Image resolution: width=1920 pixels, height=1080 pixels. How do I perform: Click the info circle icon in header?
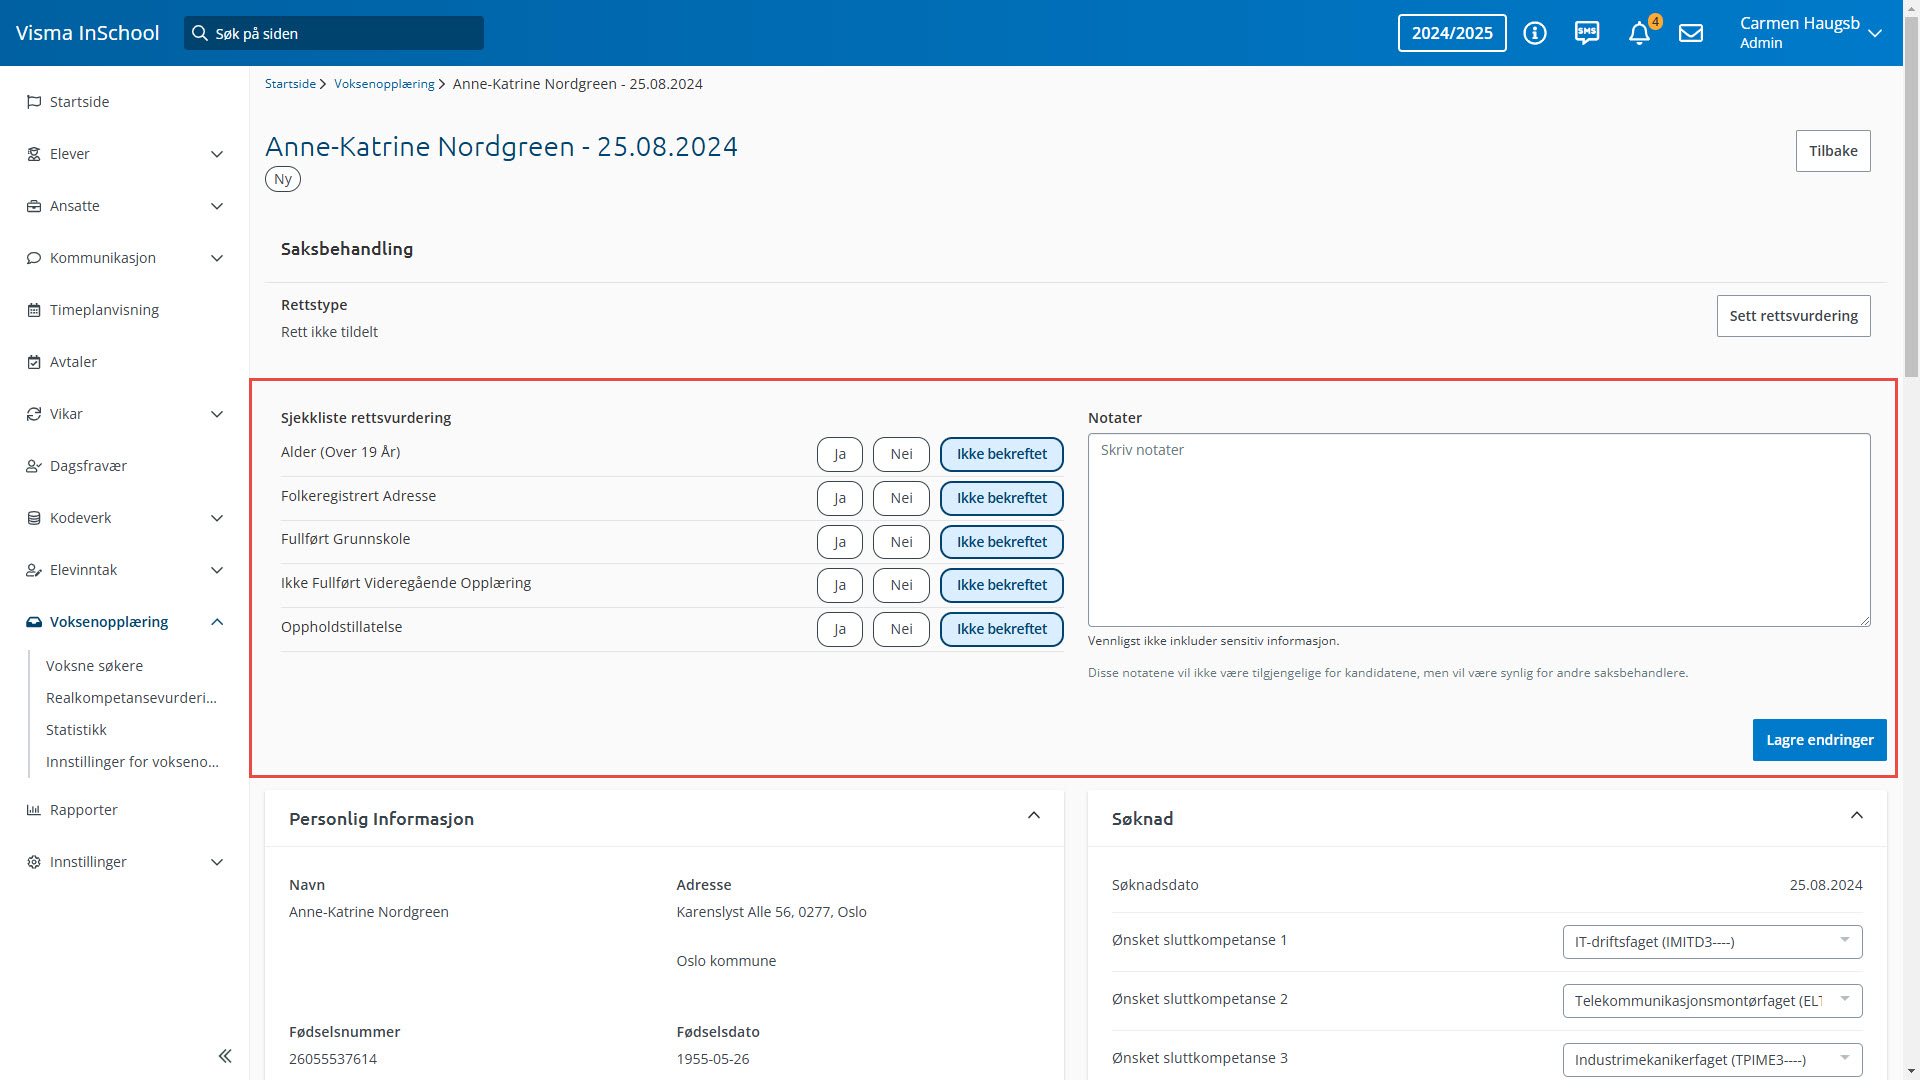click(1535, 33)
